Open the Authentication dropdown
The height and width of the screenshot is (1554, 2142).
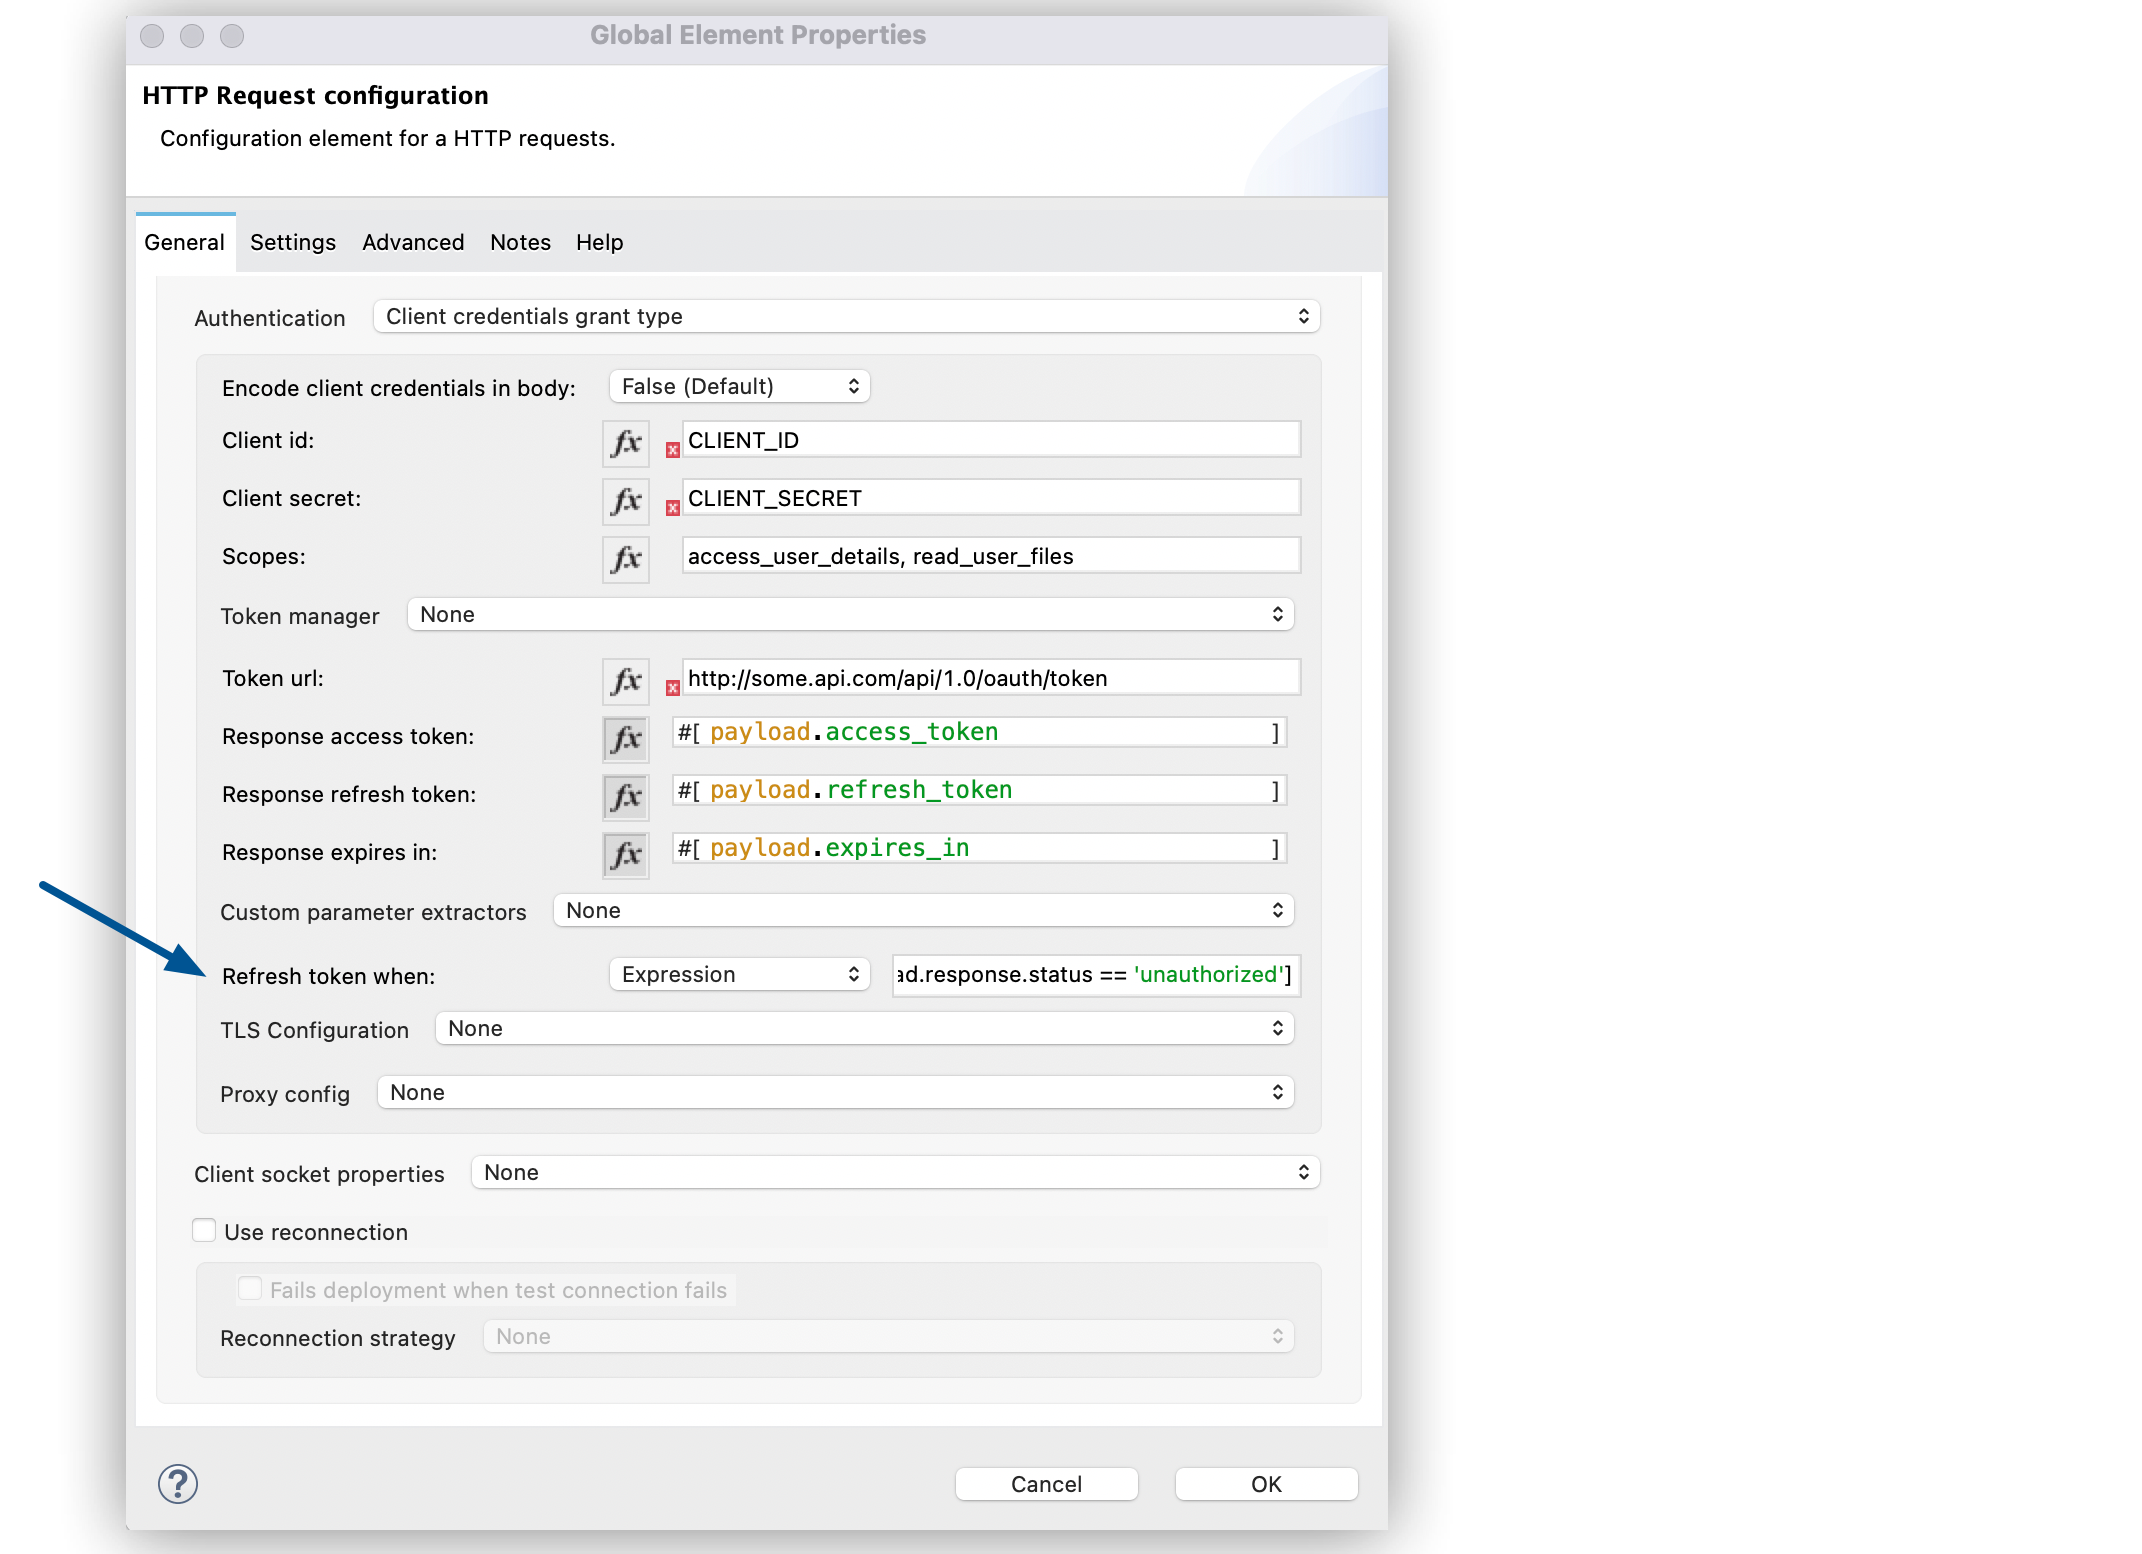click(x=845, y=316)
